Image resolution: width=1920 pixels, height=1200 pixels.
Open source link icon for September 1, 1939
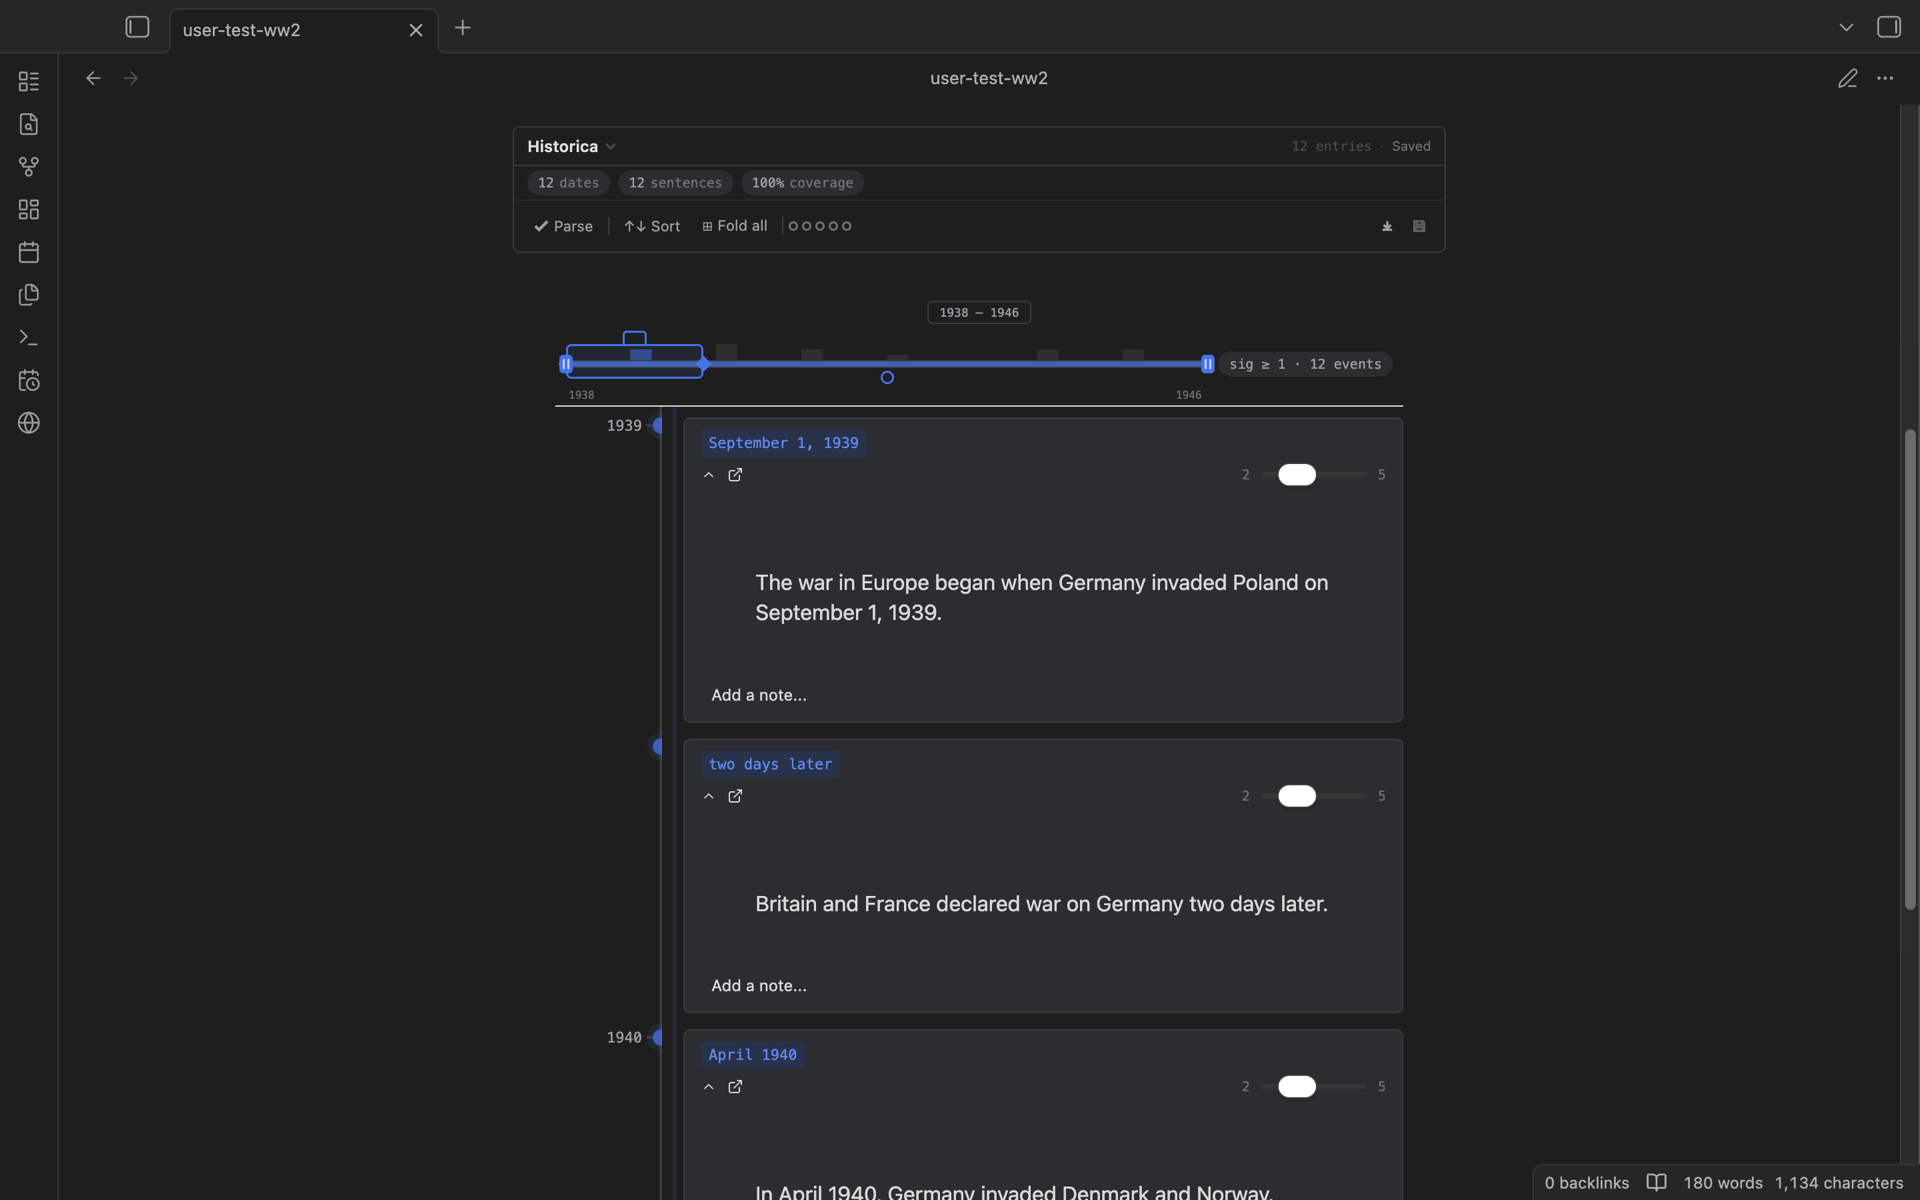coord(735,475)
